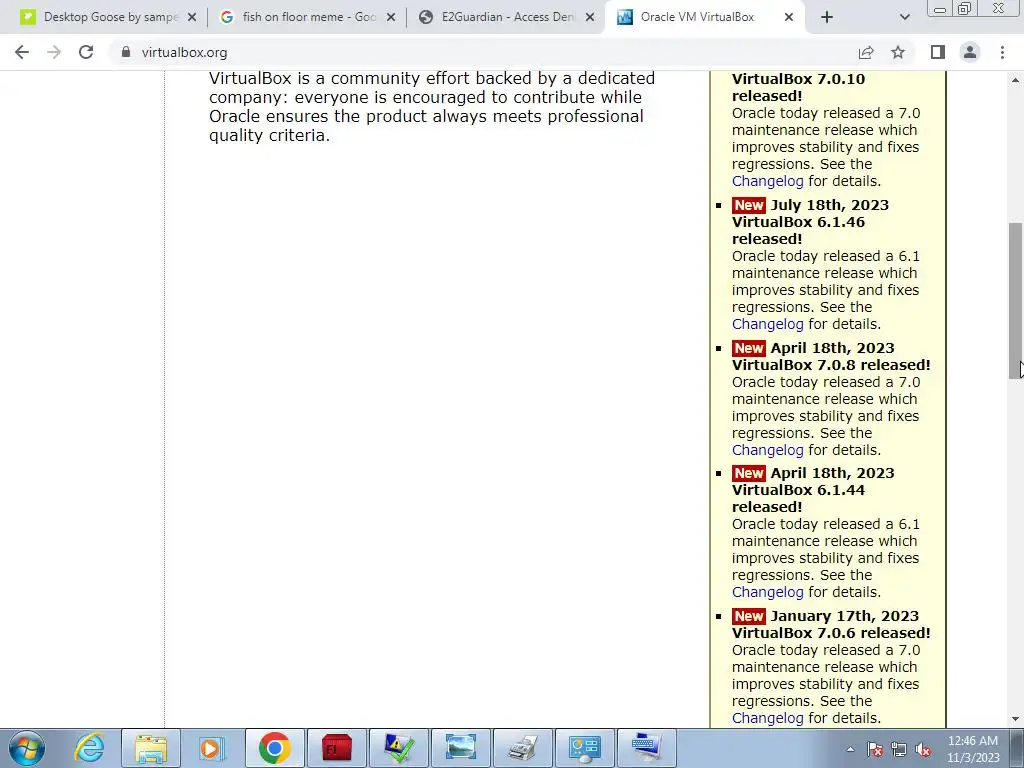Expand the tab search chevron
Screen dimensions: 1024x768
904,17
